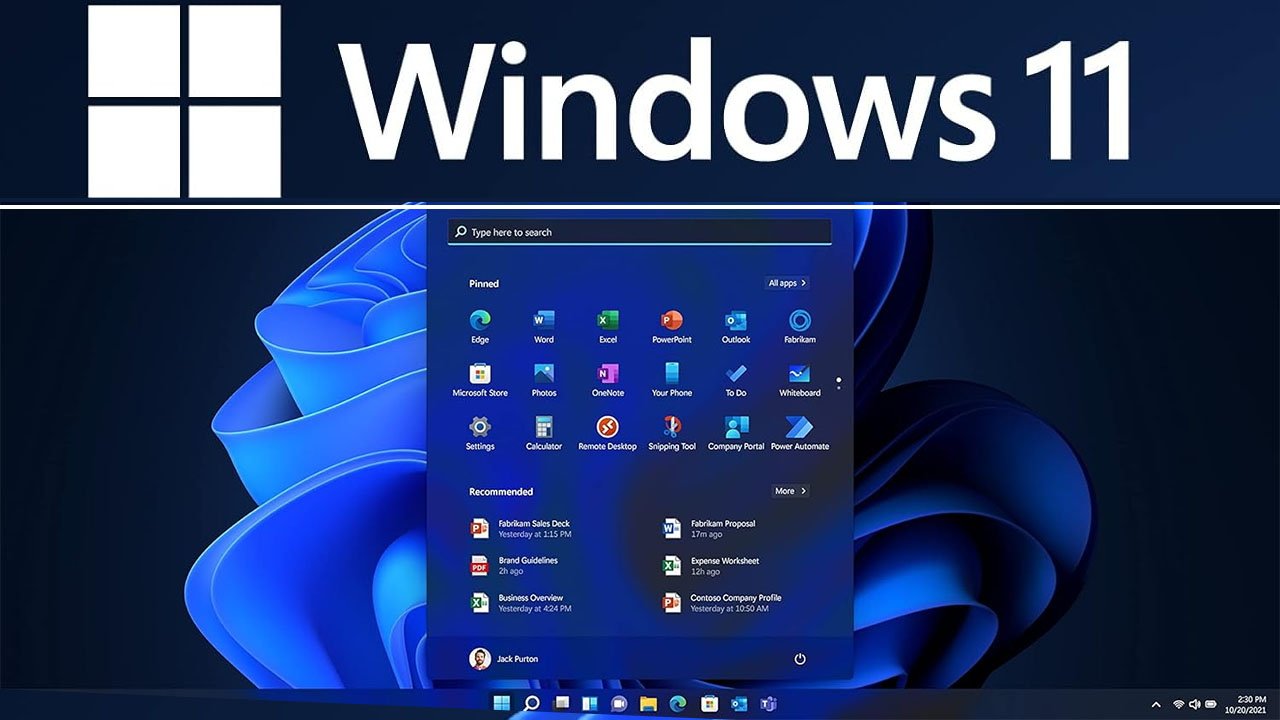
Task: Open Jack Purton user account menu
Action: tap(504, 659)
